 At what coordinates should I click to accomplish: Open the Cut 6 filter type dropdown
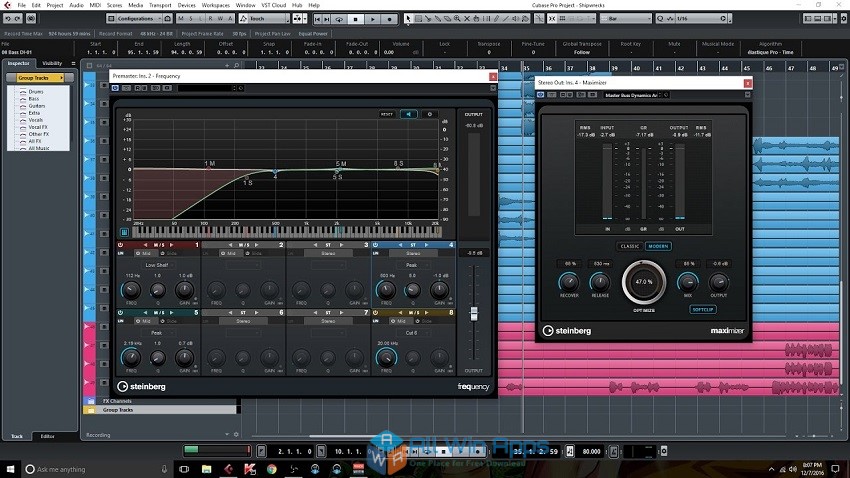click(x=412, y=333)
